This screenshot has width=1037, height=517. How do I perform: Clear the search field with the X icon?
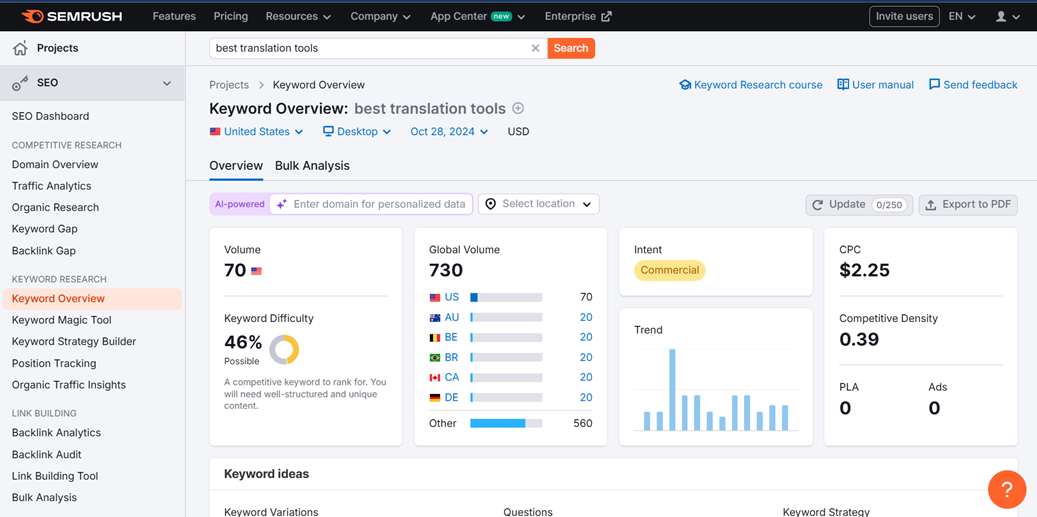click(536, 48)
